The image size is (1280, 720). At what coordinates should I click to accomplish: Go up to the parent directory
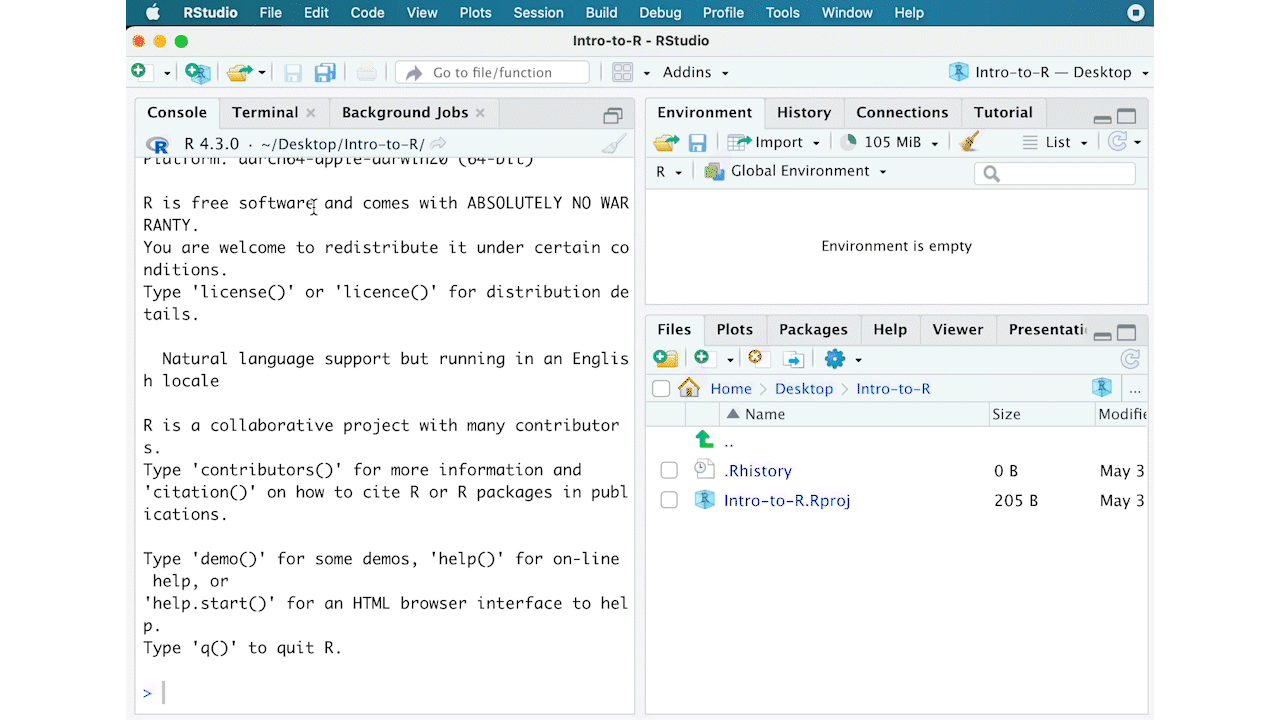point(704,441)
